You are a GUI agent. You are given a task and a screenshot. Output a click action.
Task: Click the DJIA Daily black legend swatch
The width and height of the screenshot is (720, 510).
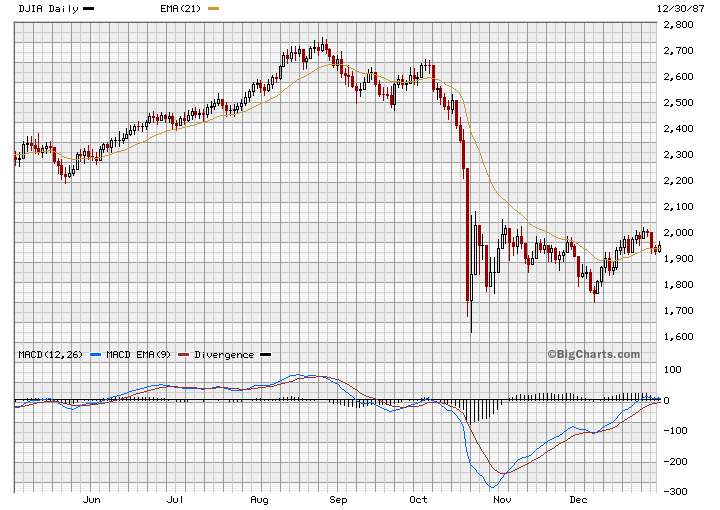pos(89,8)
